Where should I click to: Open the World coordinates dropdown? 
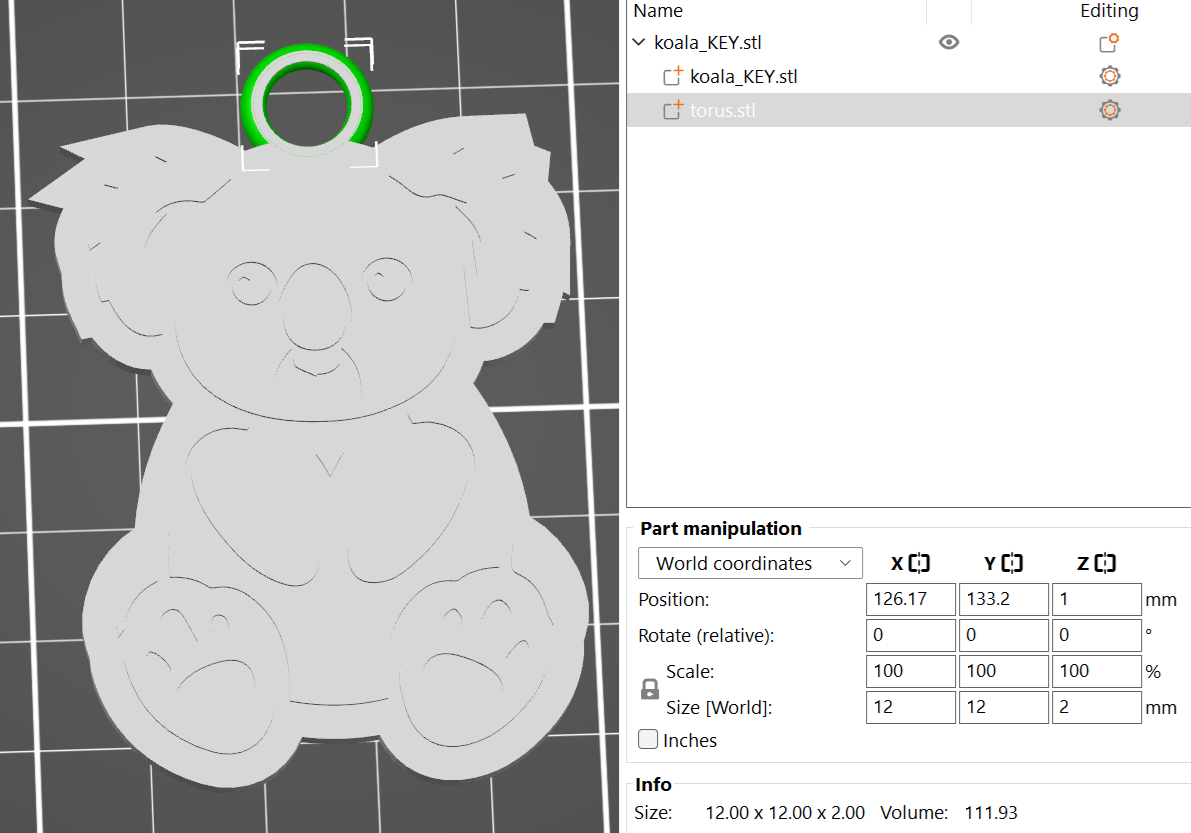click(749, 563)
